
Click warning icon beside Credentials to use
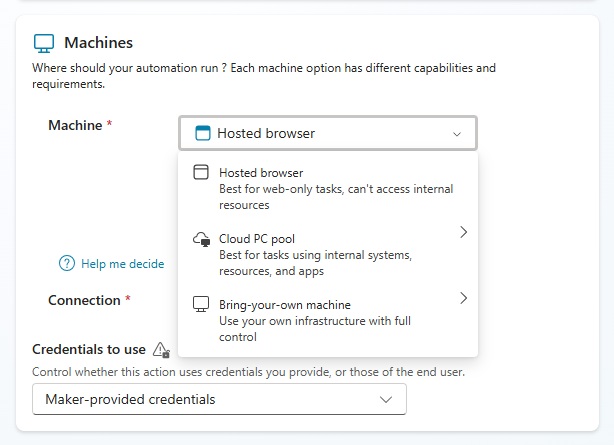(x=161, y=350)
